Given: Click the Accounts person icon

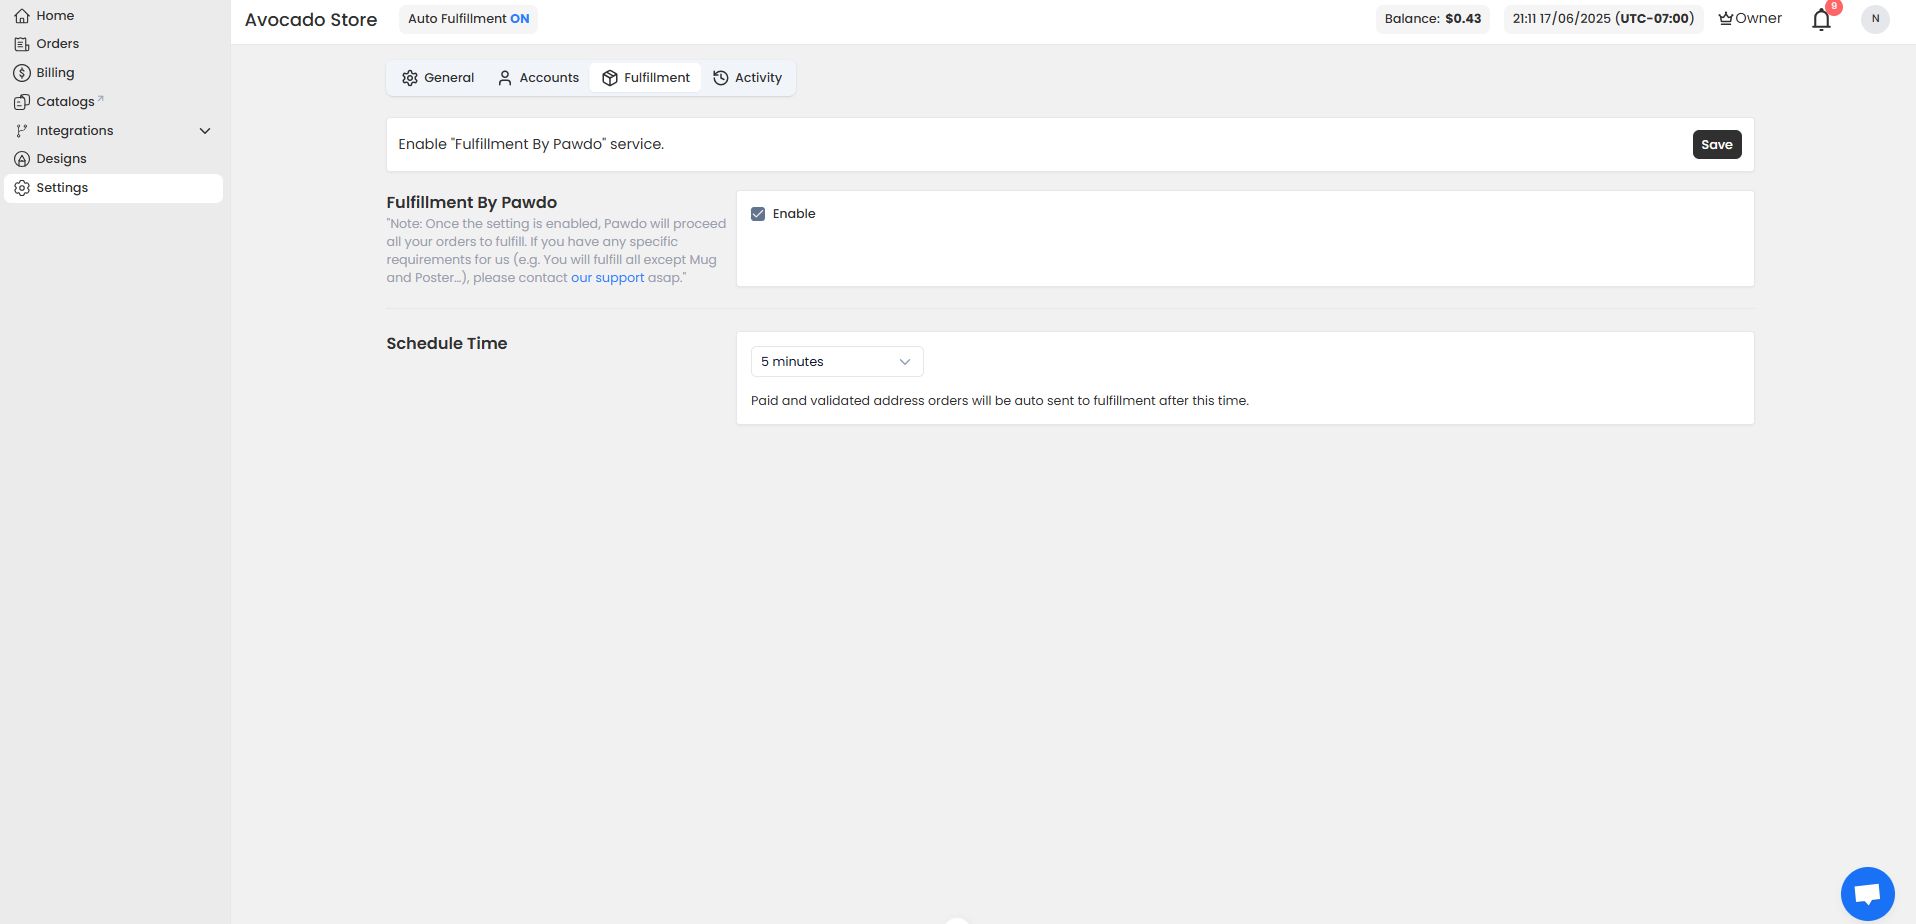Looking at the screenshot, I should pyautogui.click(x=505, y=78).
